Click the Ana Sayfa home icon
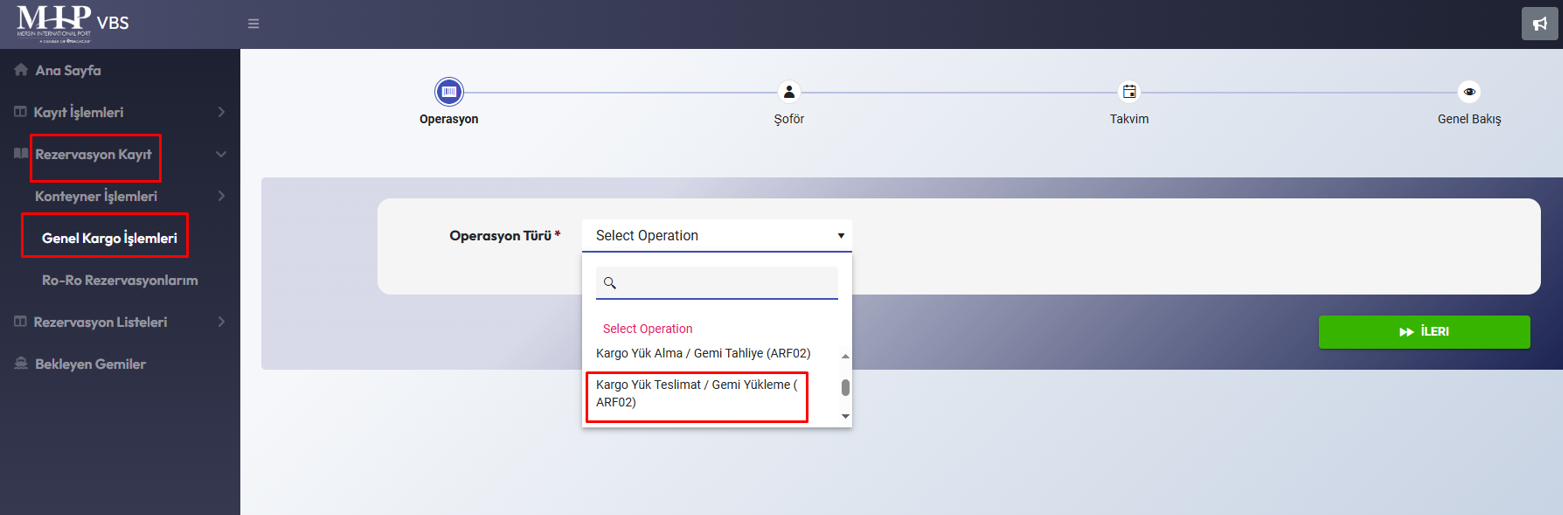Screen dimensions: 1563x515 click(20, 71)
